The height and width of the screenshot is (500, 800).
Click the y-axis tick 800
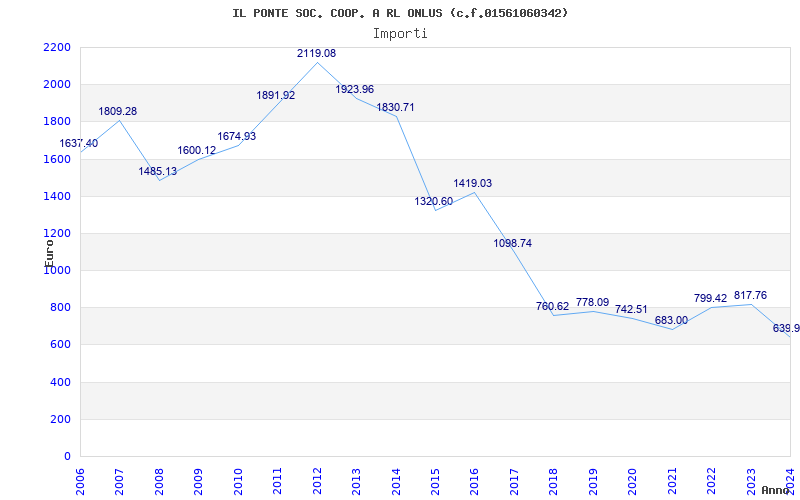coord(61,308)
